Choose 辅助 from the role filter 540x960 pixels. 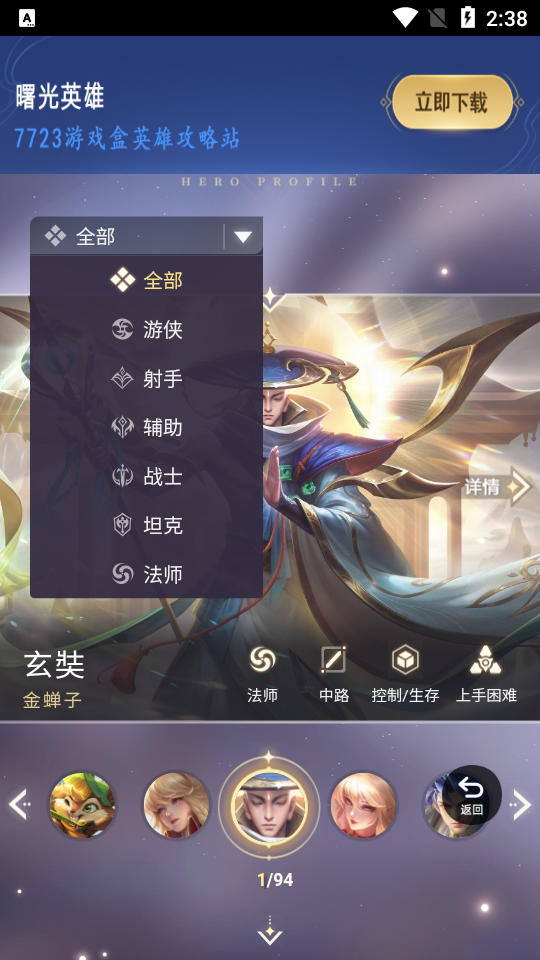point(146,427)
